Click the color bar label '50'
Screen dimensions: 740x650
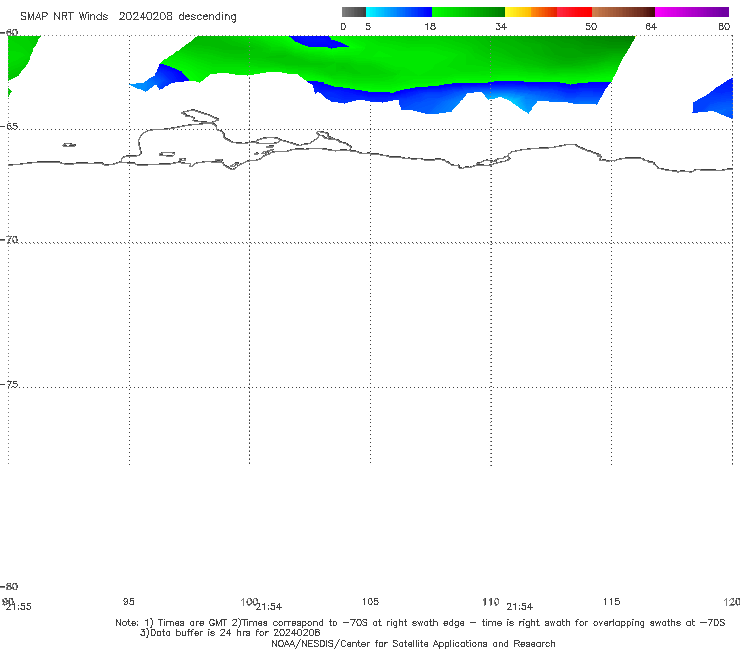(x=591, y=26)
